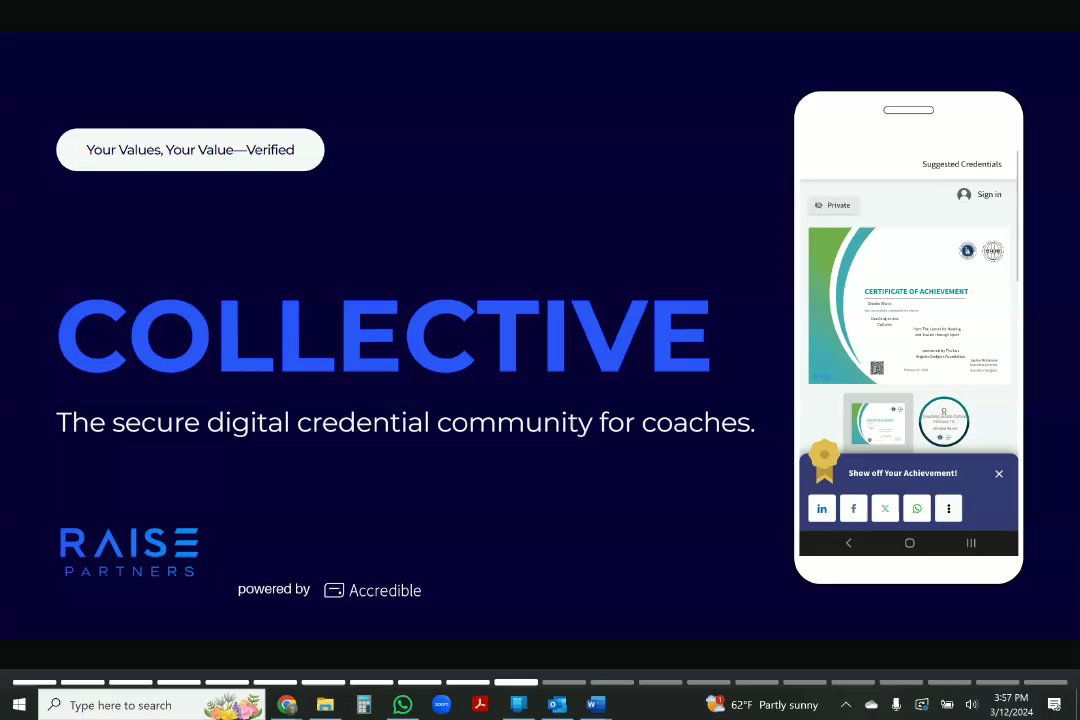Open the blue app icon left of Outlook
This screenshot has height=720, width=1080.
[519, 704]
